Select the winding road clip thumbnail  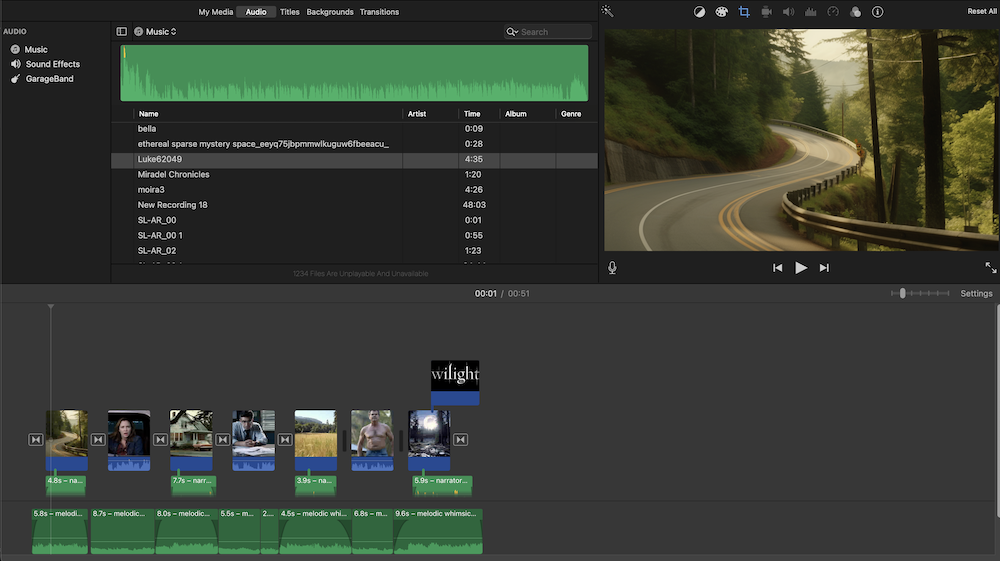coord(66,434)
